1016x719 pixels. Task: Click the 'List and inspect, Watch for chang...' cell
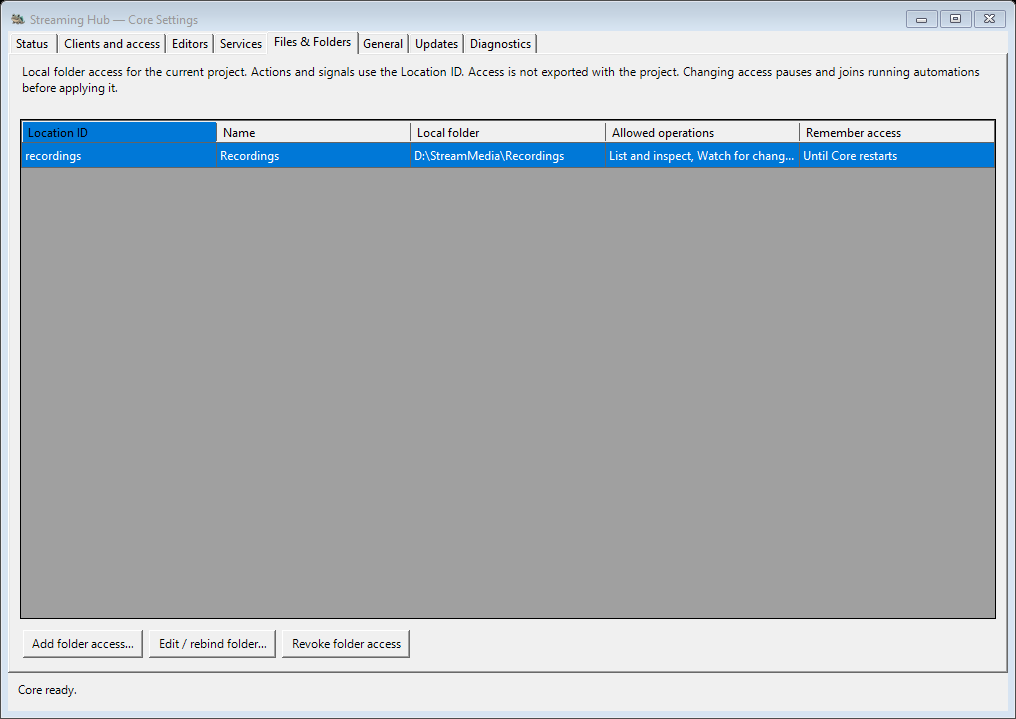coord(702,156)
